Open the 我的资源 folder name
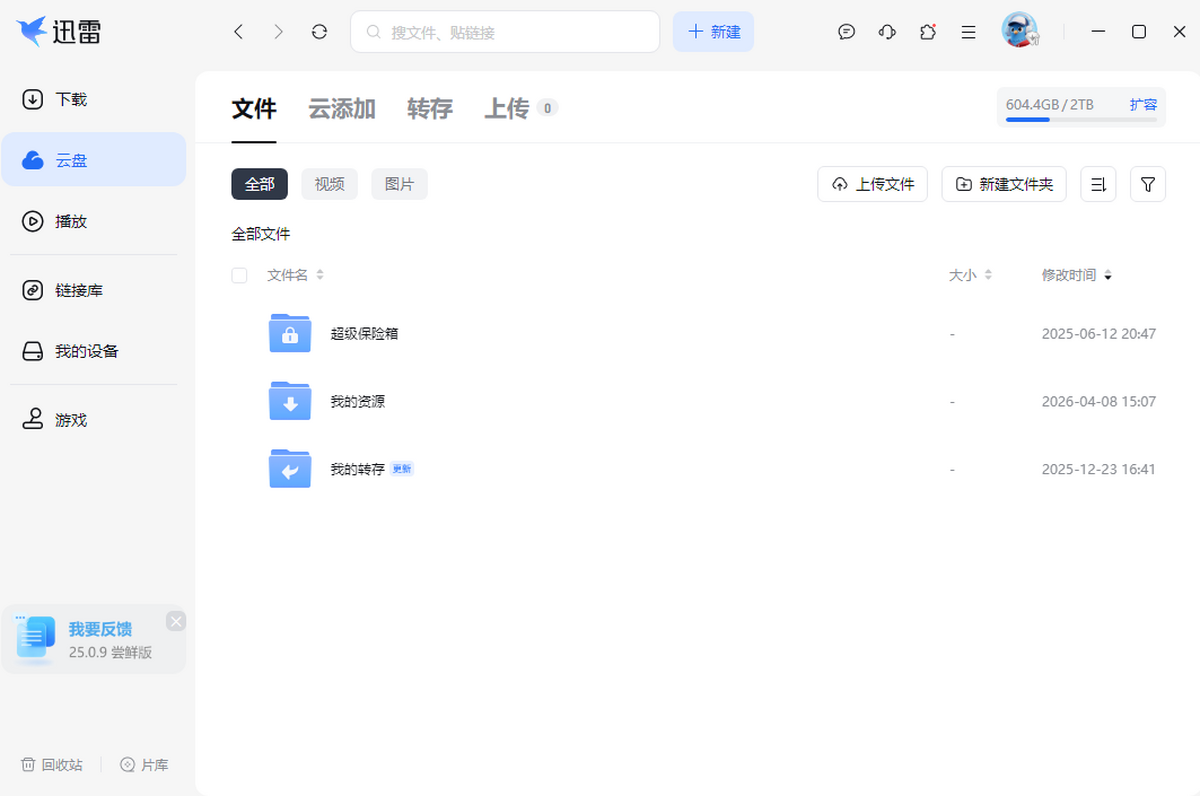Screen dimensions: 1200x796 (x=357, y=401)
